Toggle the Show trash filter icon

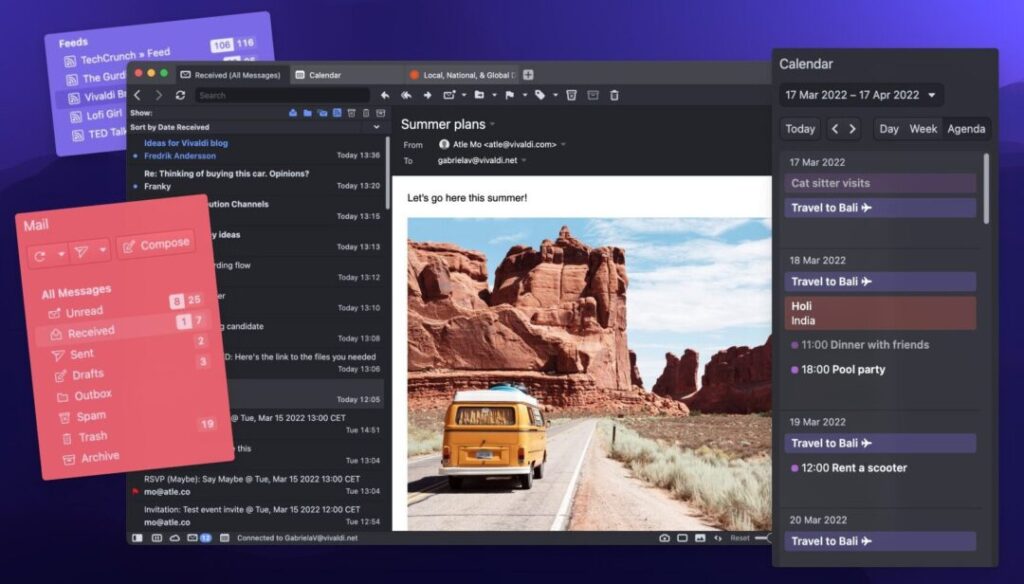(366, 113)
